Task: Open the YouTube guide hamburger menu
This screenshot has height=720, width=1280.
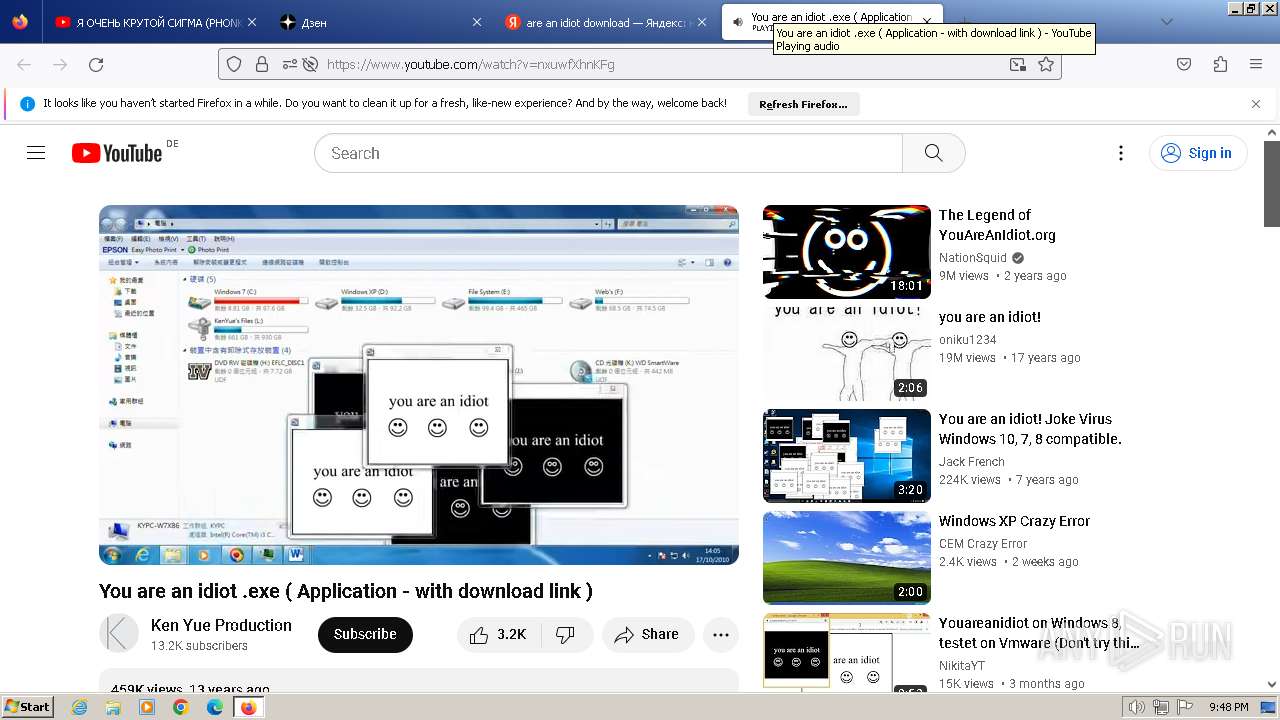Action: pyautogui.click(x=36, y=153)
